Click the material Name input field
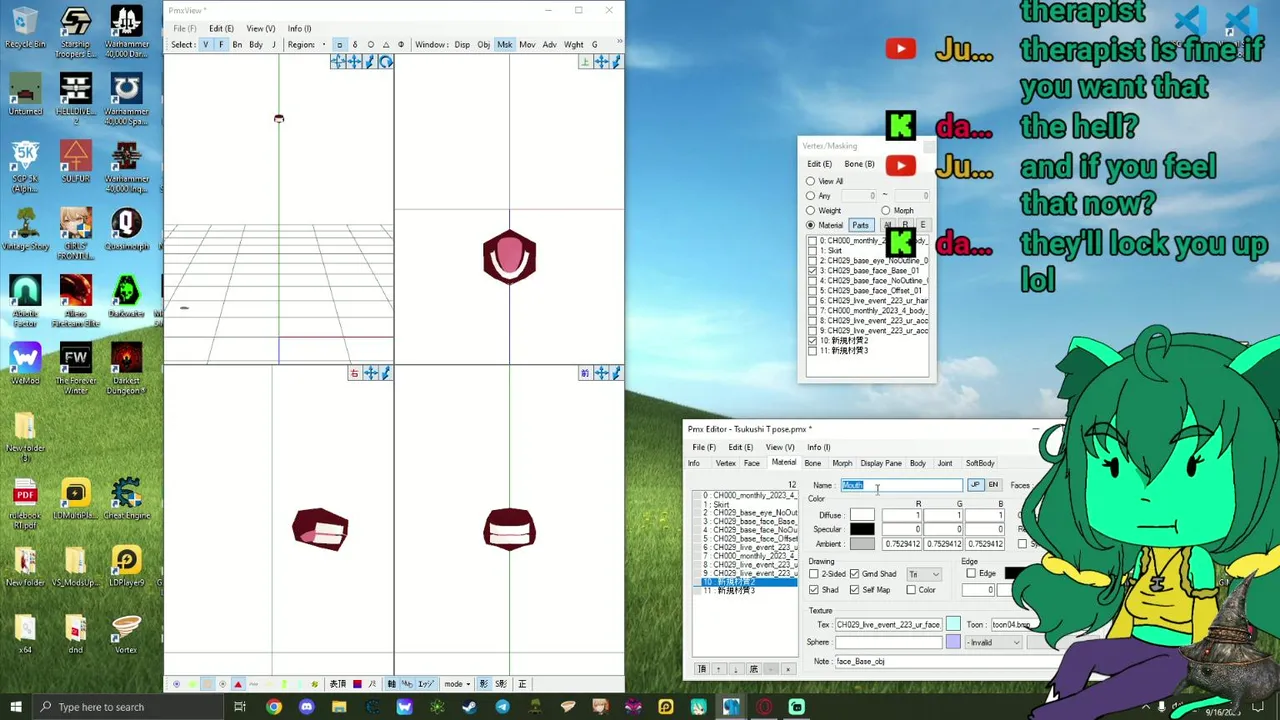Viewport: 1280px width, 720px height. (901, 485)
